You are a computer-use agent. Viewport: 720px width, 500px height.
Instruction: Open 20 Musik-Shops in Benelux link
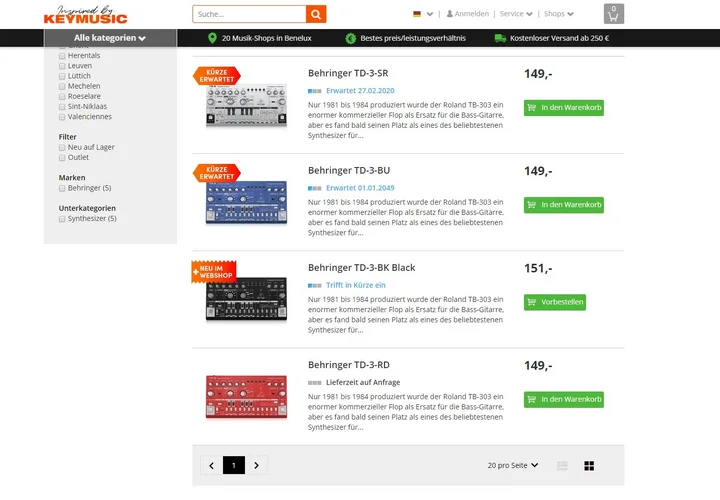pyautogui.click(x=267, y=38)
